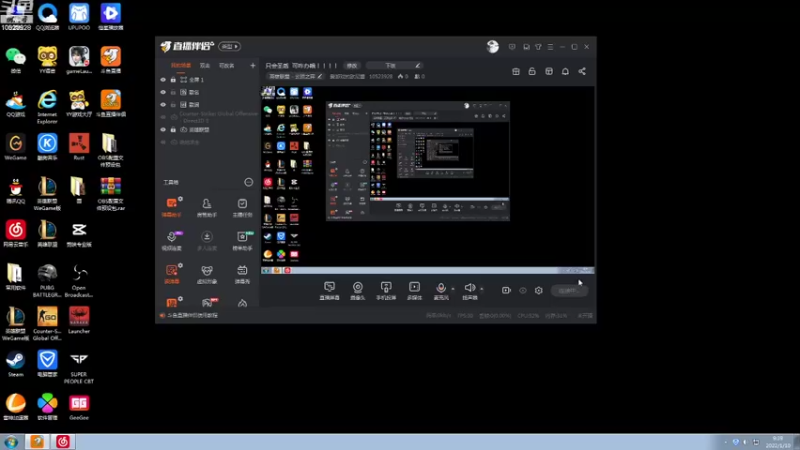Click the record camera icon beside the start button
Image resolution: width=800 pixels, height=450 pixels.
click(506, 290)
